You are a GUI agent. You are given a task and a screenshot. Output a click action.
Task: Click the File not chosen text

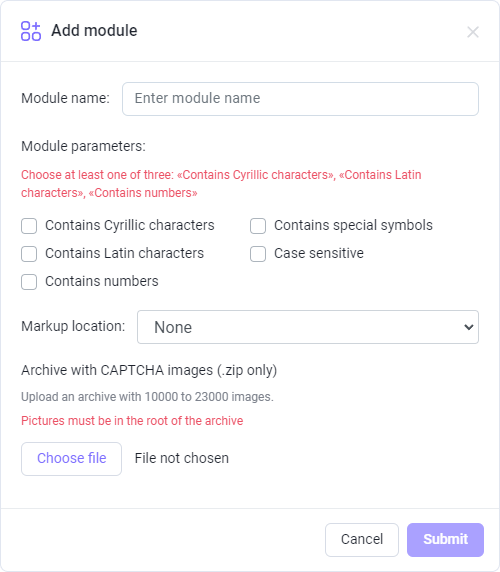[x=182, y=458]
